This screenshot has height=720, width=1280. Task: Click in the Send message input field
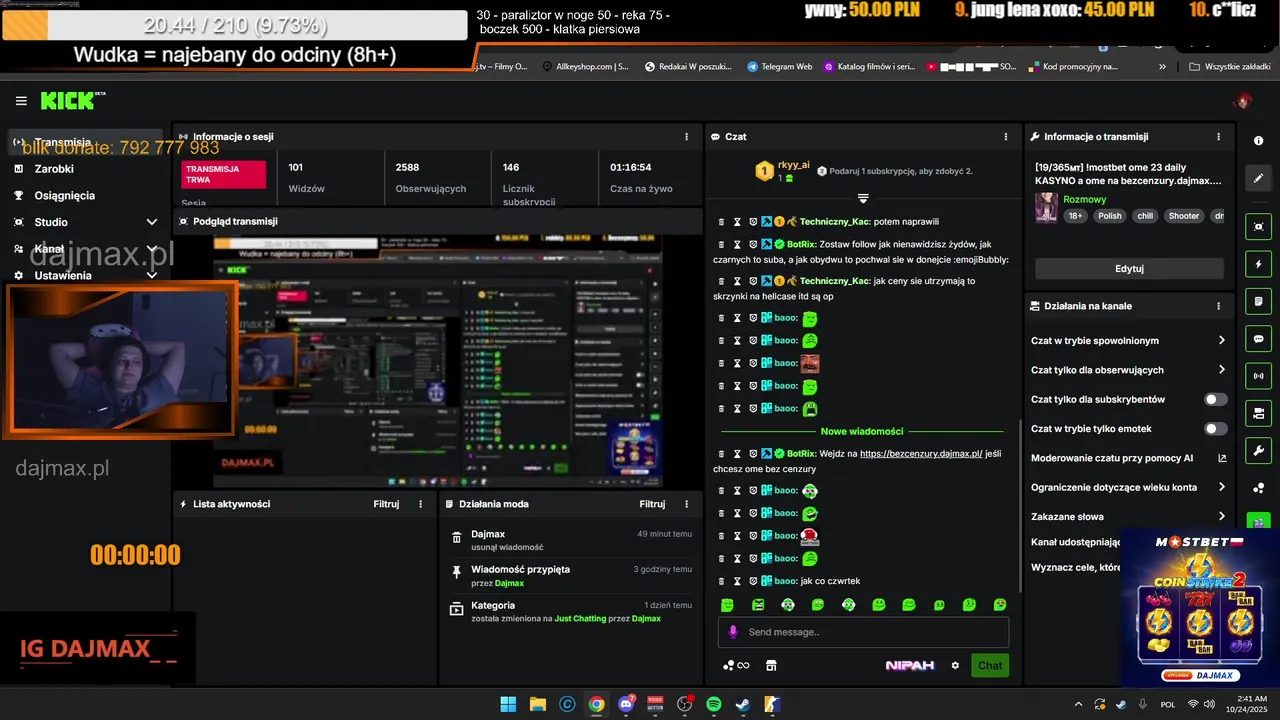[x=863, y=632]
